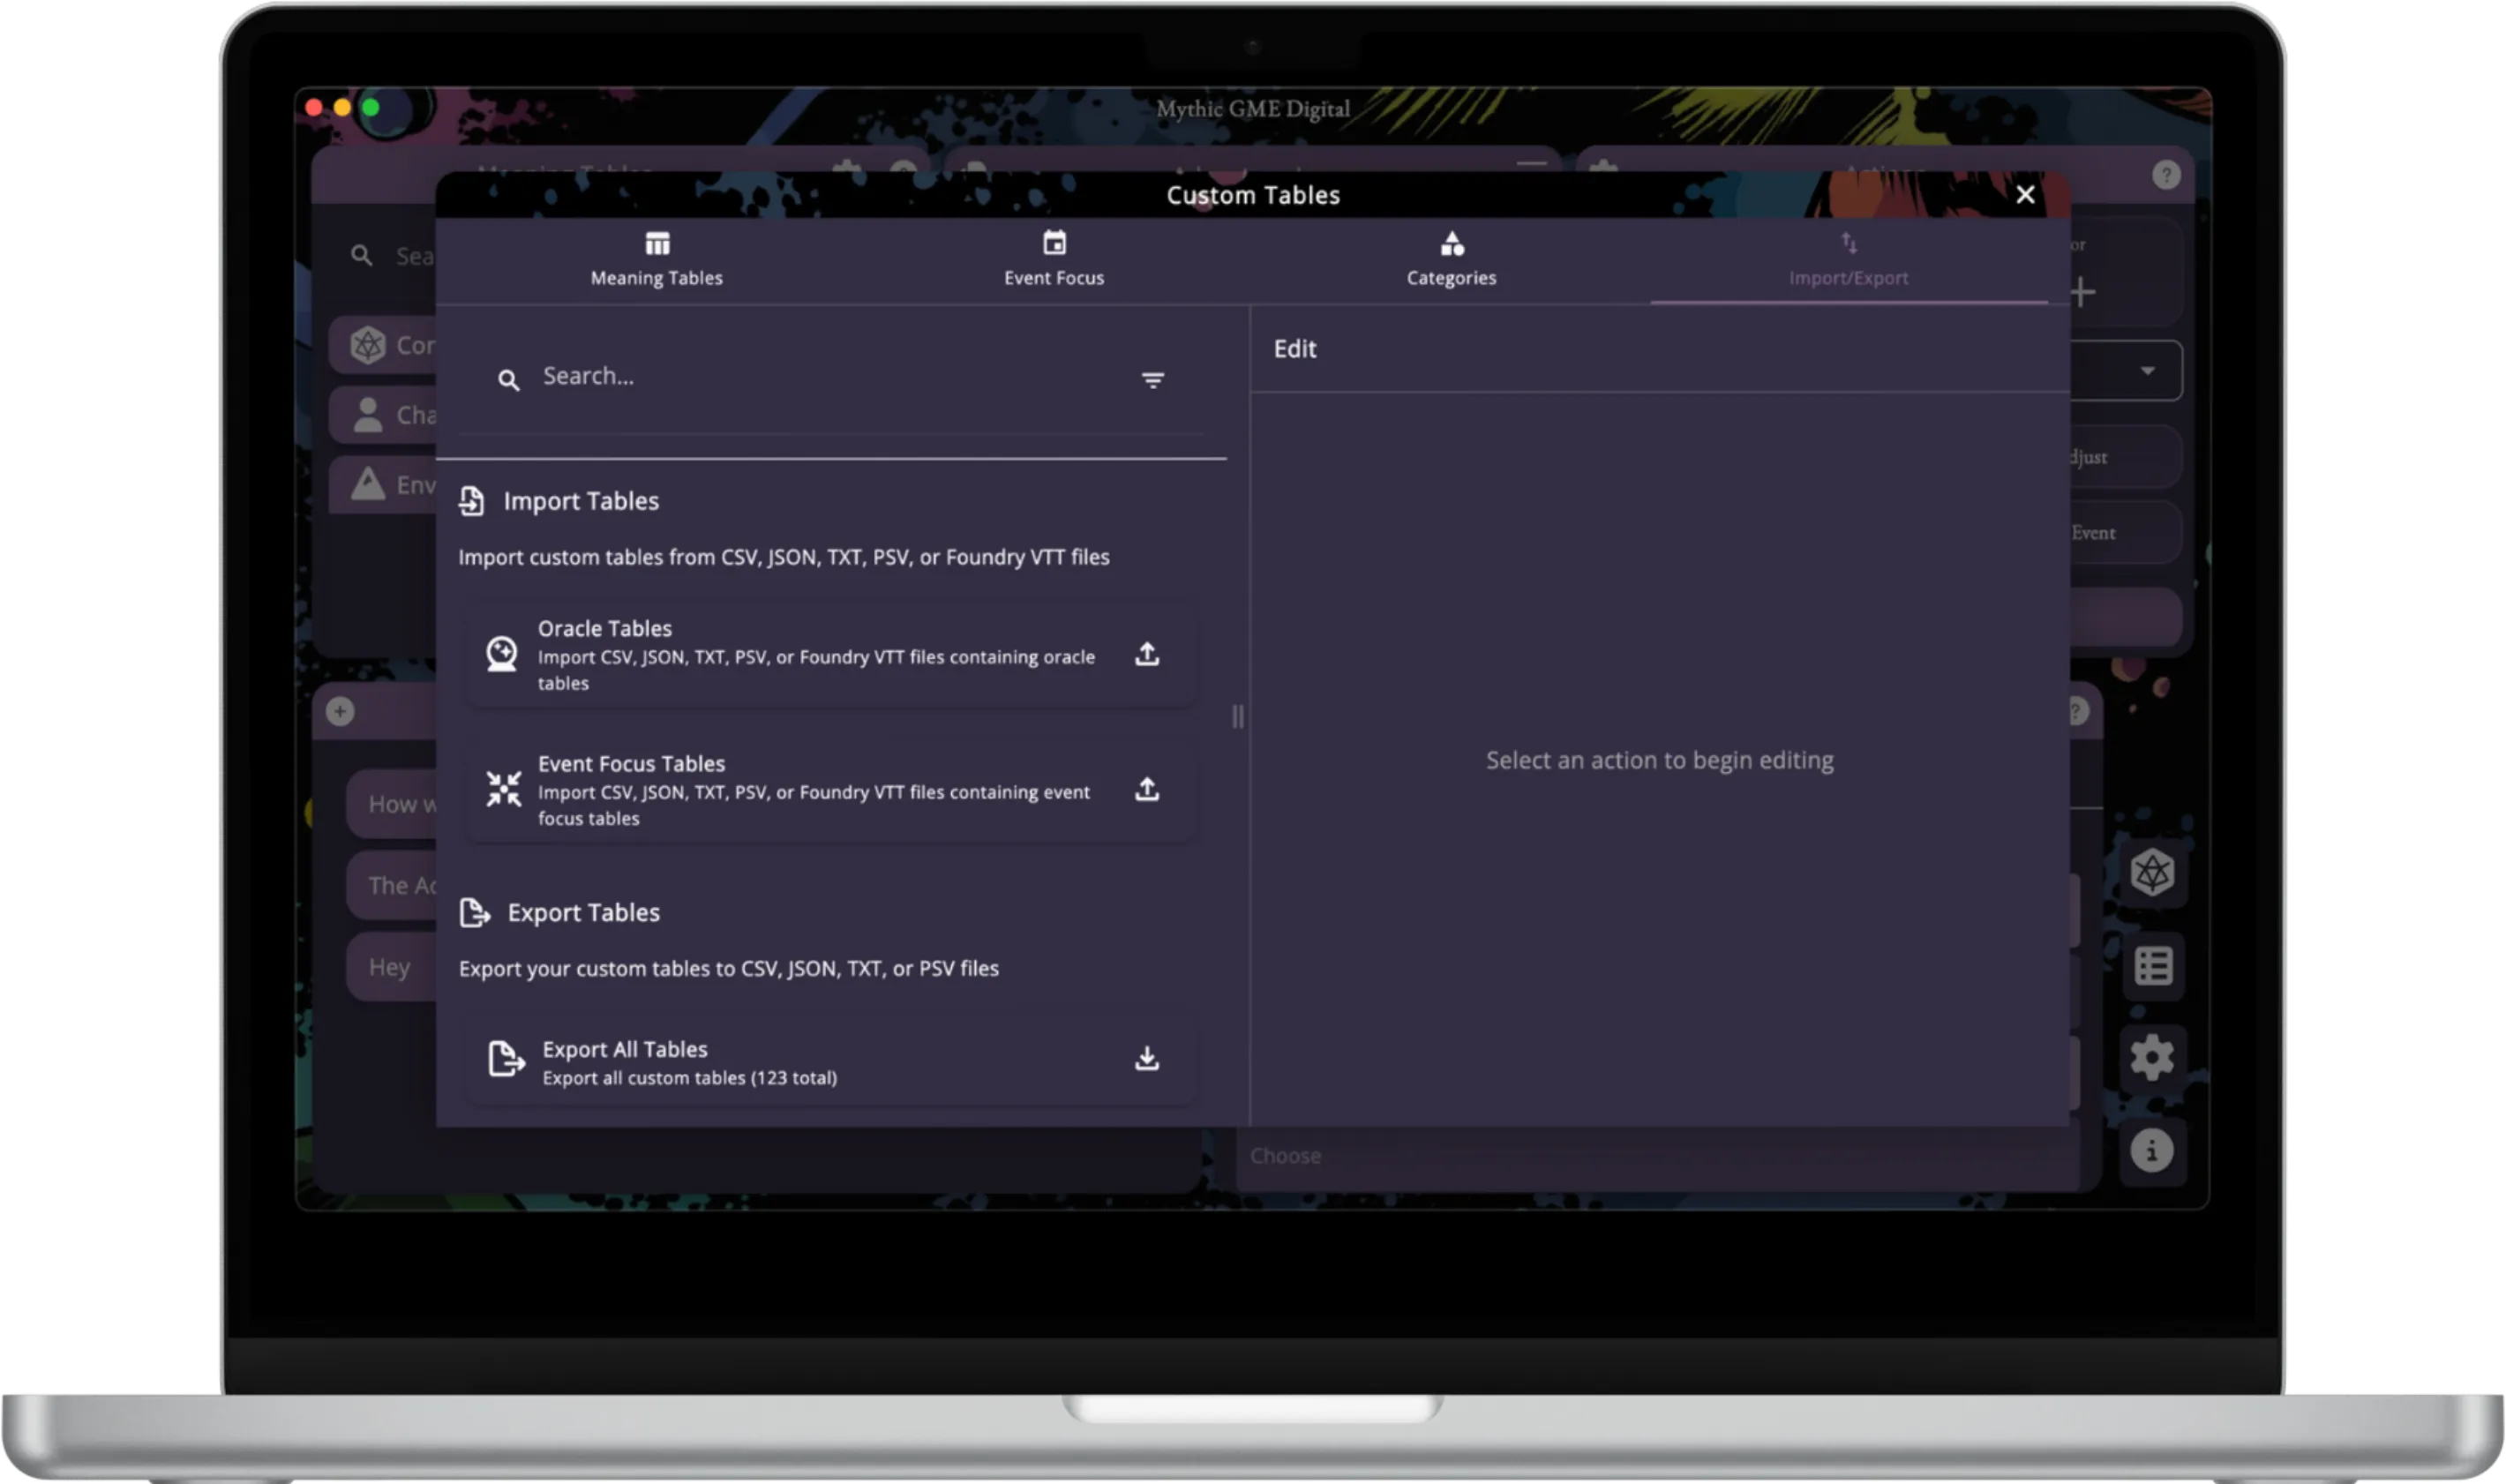This screenshot has height=1484, width=2506.
Task: Click the Edit panel heading
Action: click(1295, 349)
